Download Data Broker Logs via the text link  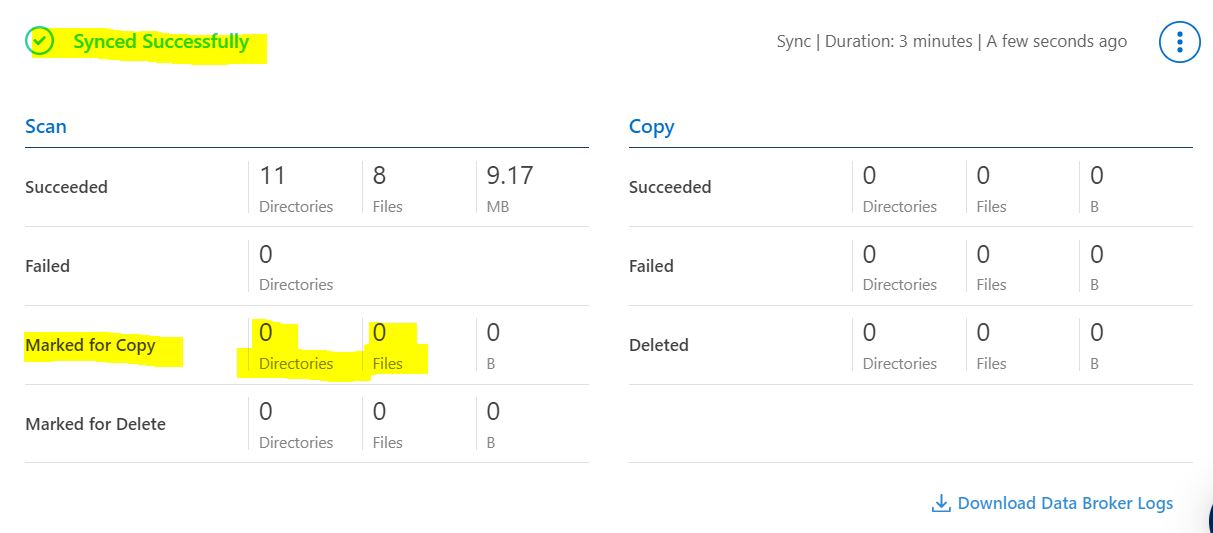click(x=1065, y=503)
